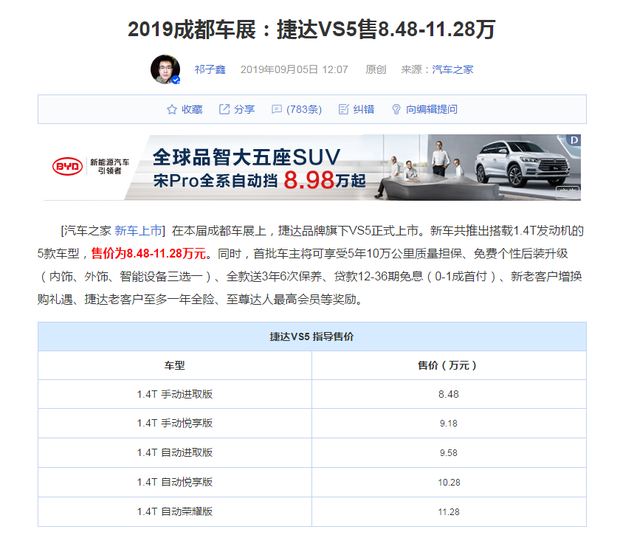Open the (783条) comments link
This screenshot has width=620, height=535.
304,109
